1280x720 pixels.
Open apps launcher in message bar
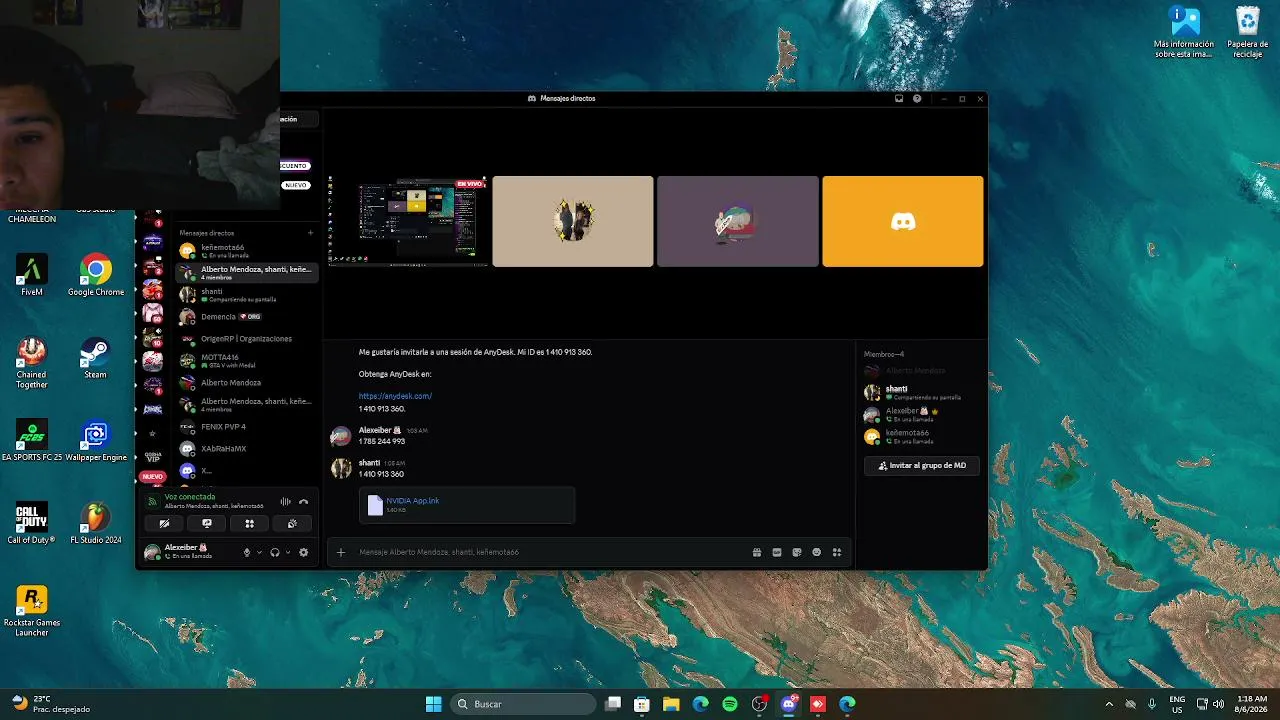(x=837, y=552)
